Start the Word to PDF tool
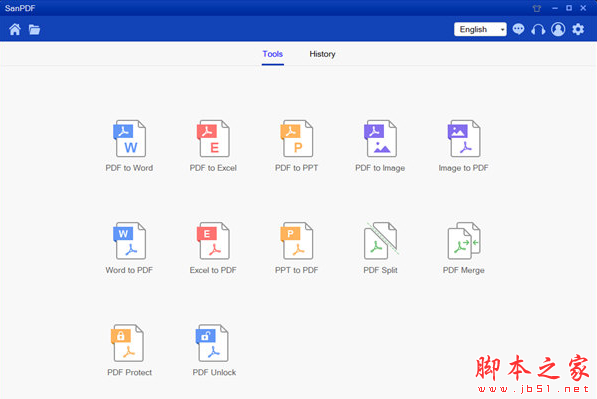 pyautogui.click(x=129, y=248)
